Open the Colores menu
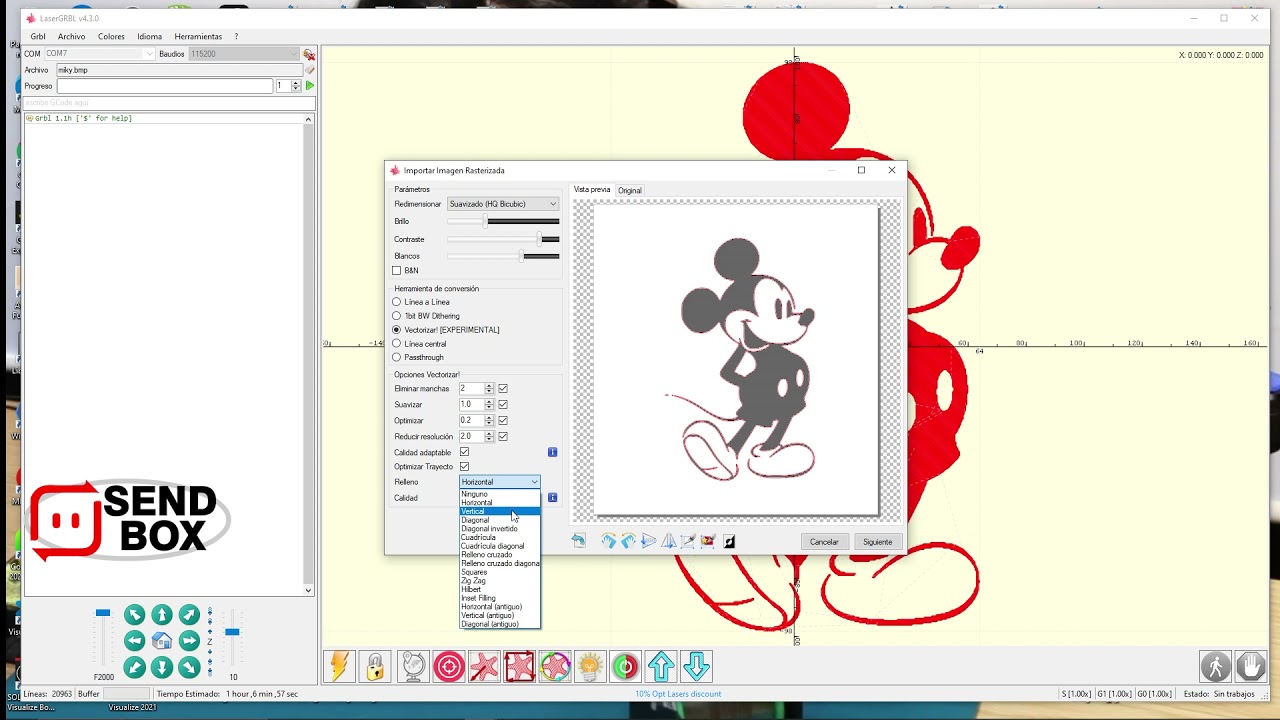The image size is (1280, 720). click(x=111, y=37)
